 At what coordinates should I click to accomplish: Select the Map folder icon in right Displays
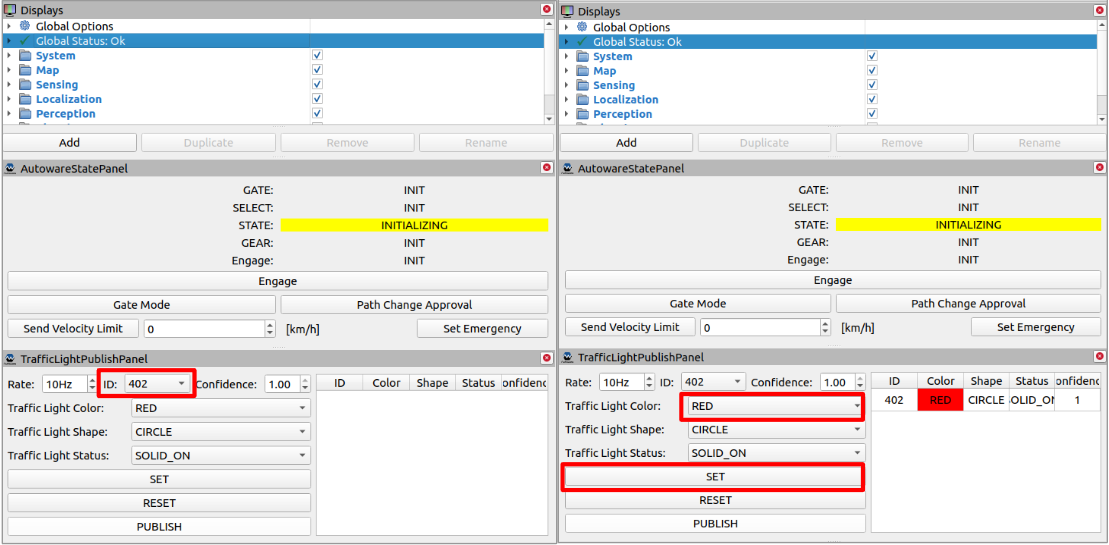(582, 71)
